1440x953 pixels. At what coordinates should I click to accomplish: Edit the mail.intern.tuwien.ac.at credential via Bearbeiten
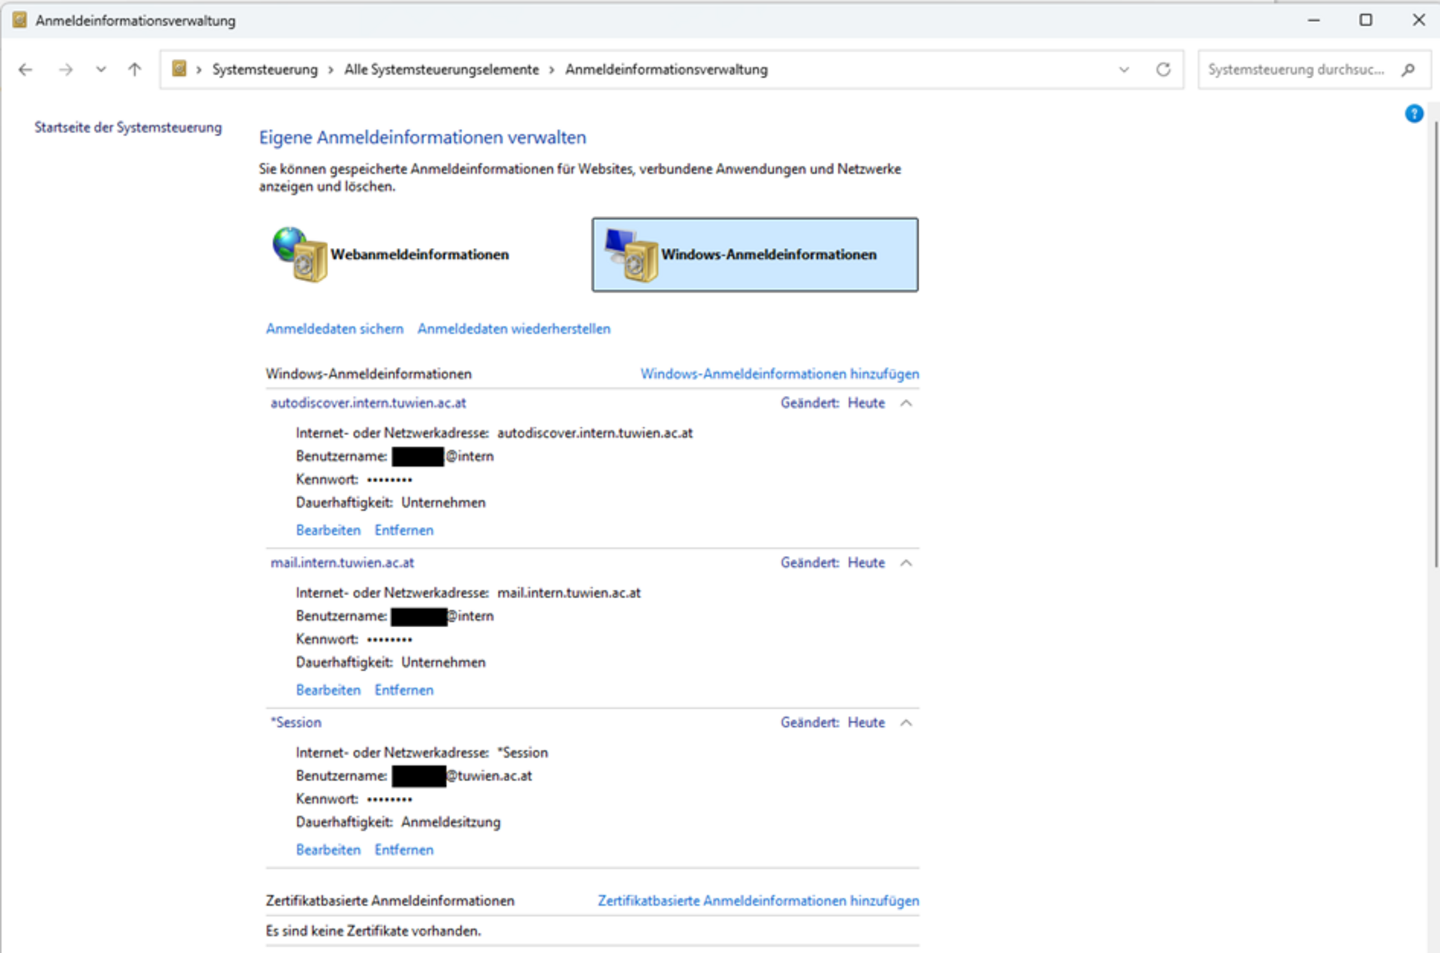tap(328, 689)
